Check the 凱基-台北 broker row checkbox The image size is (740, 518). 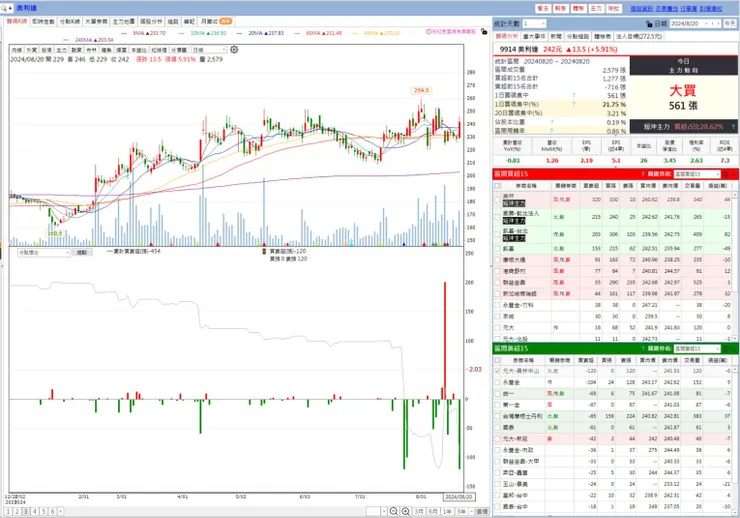tap(497, 234)
